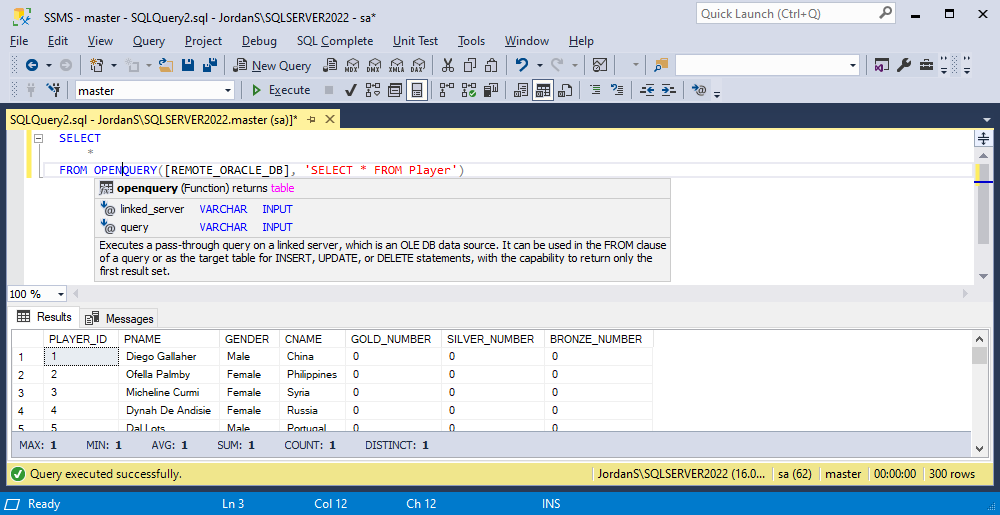
Task: Click the editor horizontal scrollbar track
Action: pos(520,294)
